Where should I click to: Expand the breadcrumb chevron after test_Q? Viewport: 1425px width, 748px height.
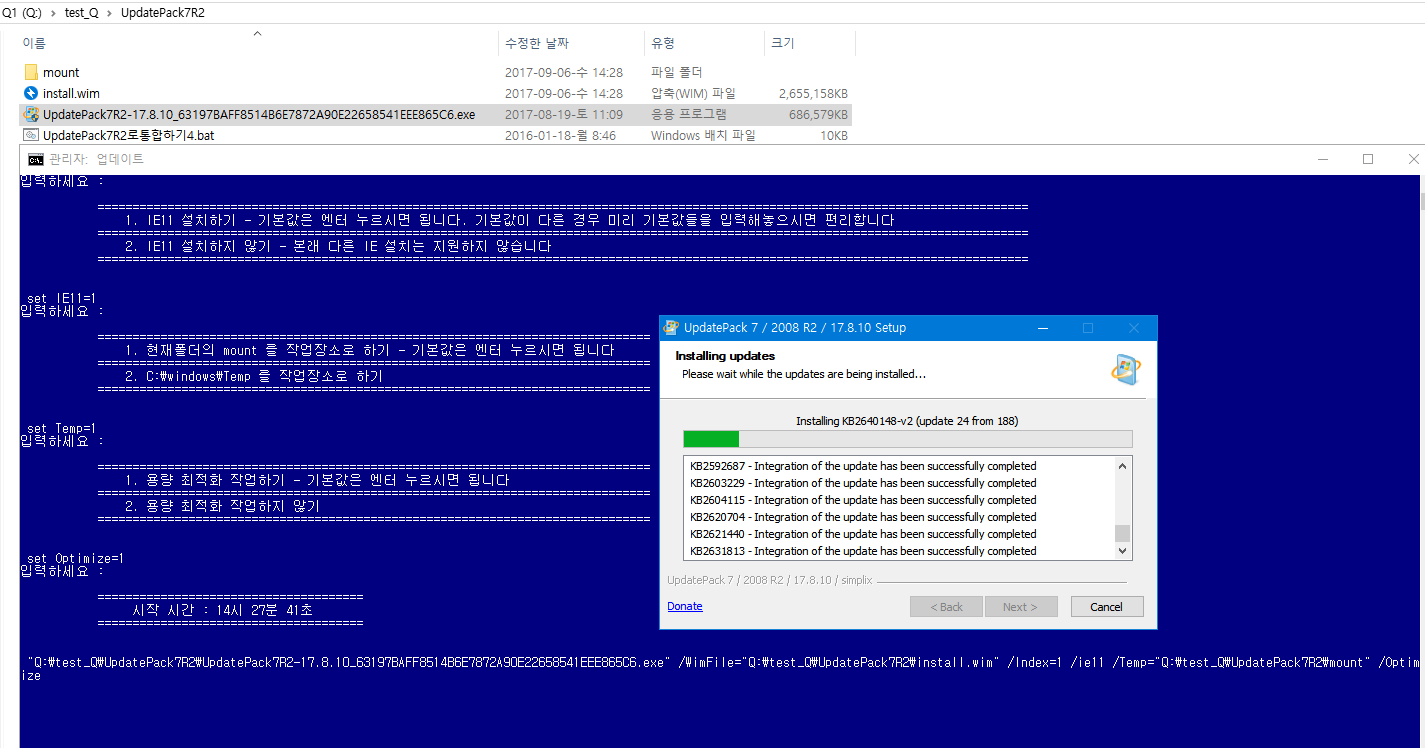click(110, 13)
